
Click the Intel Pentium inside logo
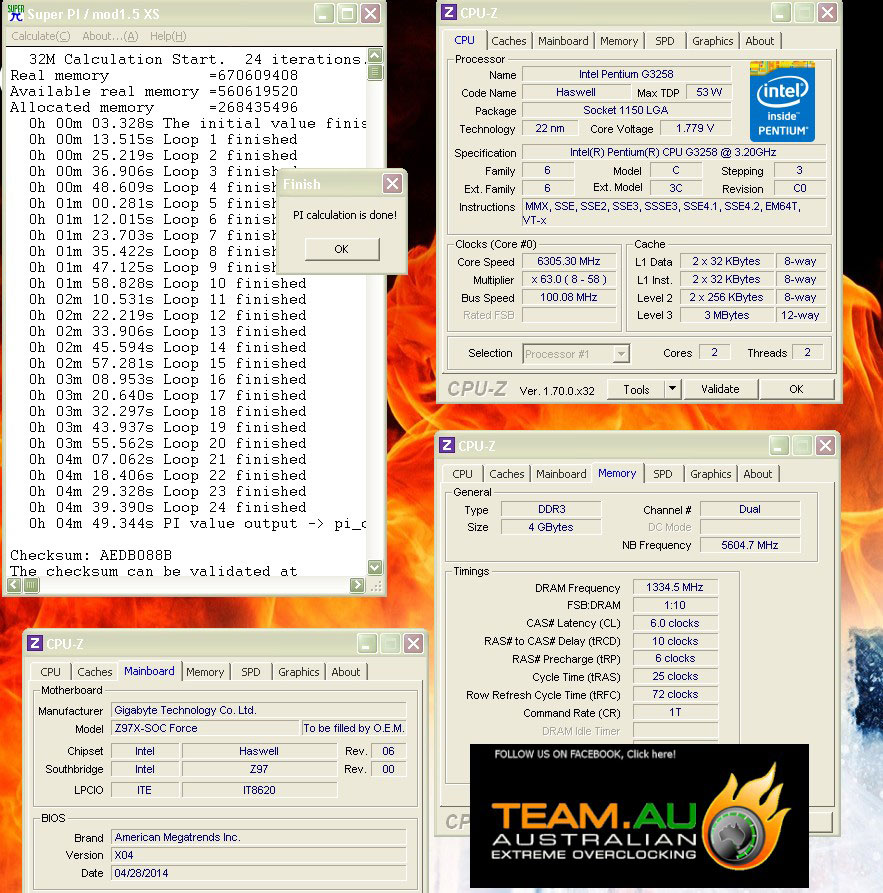point(782,102)
